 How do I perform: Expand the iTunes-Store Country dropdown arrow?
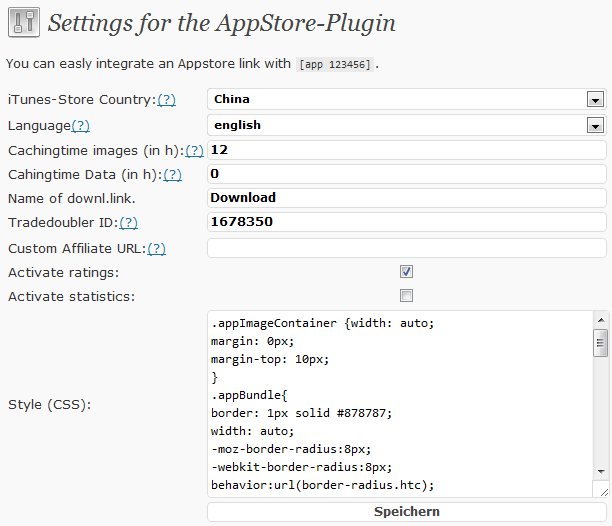(x=595, y=99)
